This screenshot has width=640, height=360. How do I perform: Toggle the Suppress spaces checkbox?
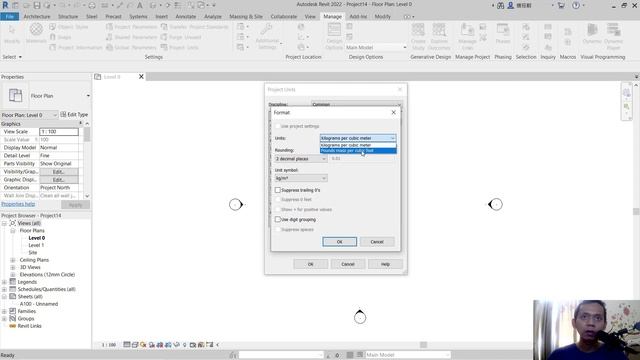(278, 230)
